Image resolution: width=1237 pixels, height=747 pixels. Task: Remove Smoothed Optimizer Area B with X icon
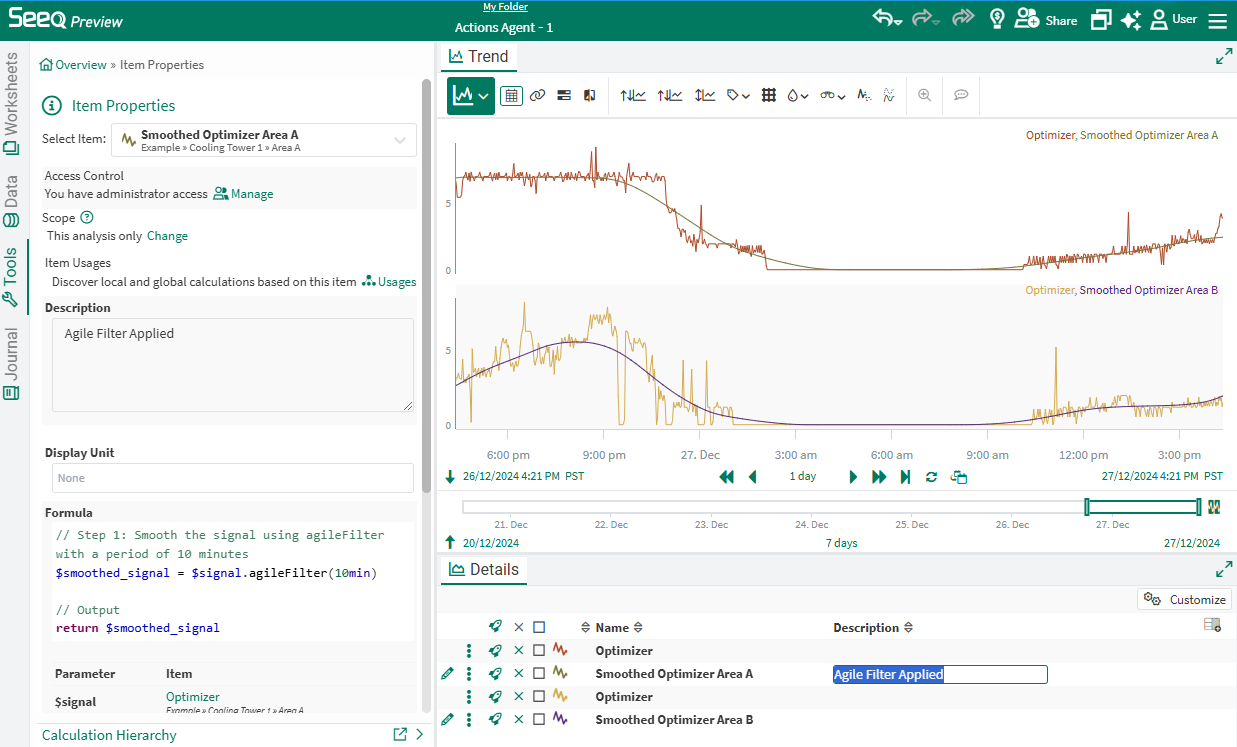coord(518,720)
